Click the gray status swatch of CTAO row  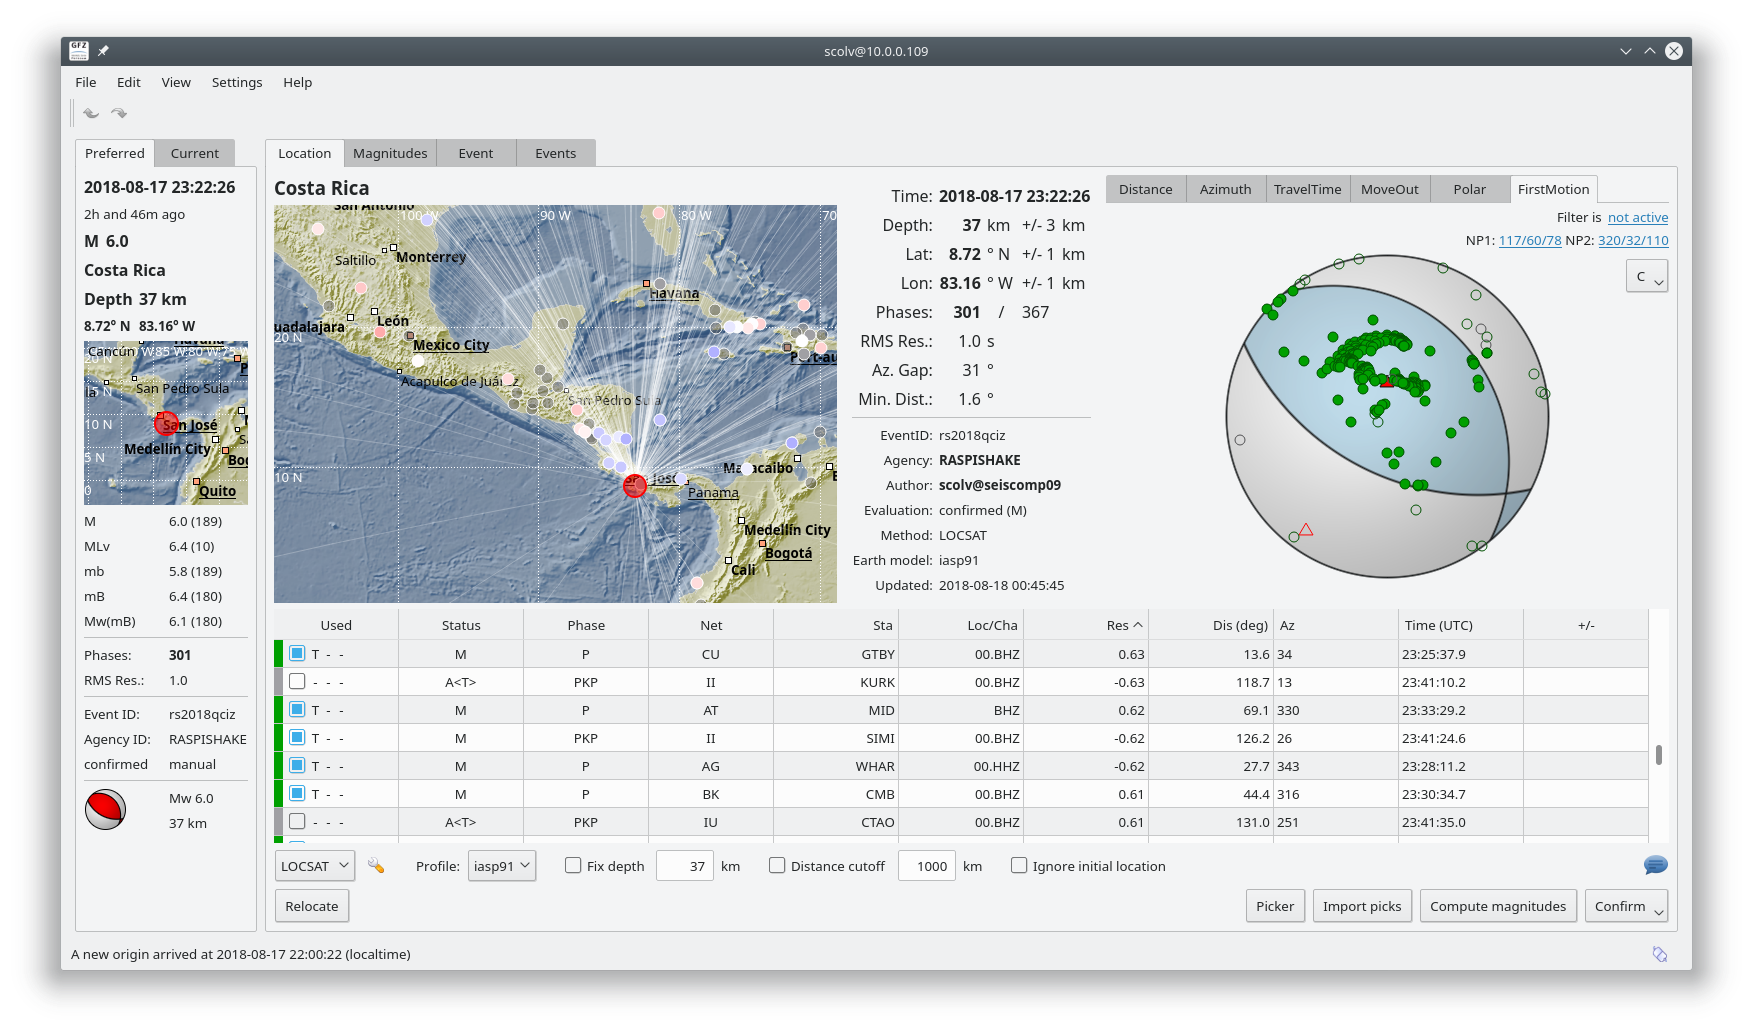pos(279,822)
